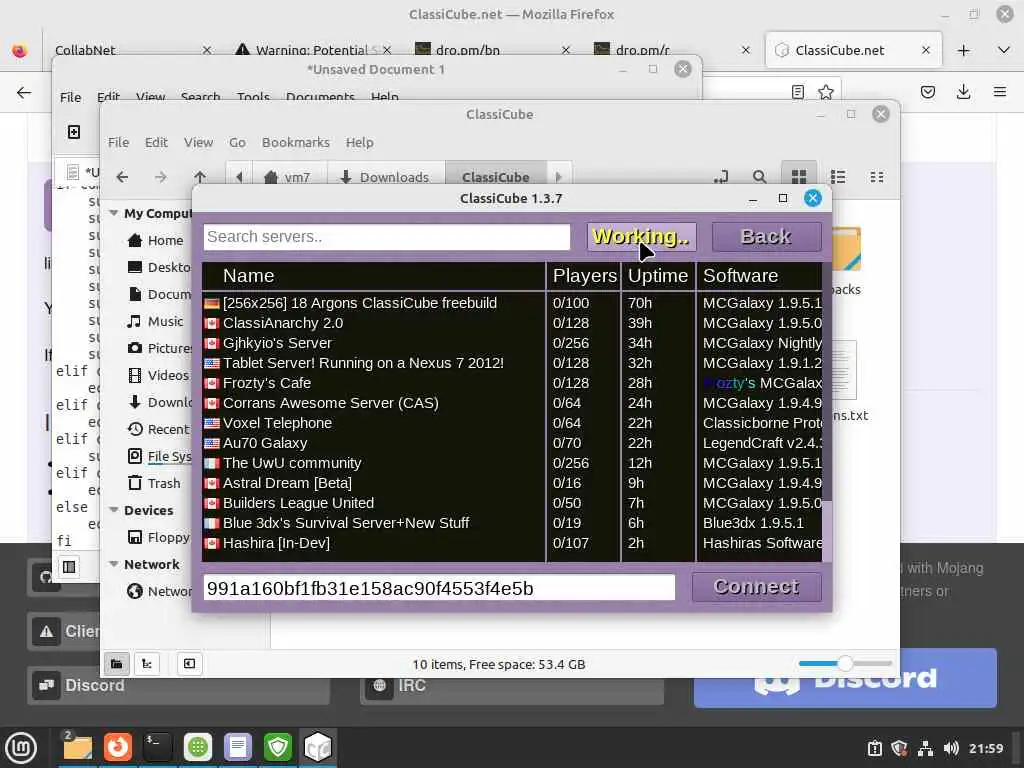Open Edit menu in ClassiCube file manager

(156, 142)
